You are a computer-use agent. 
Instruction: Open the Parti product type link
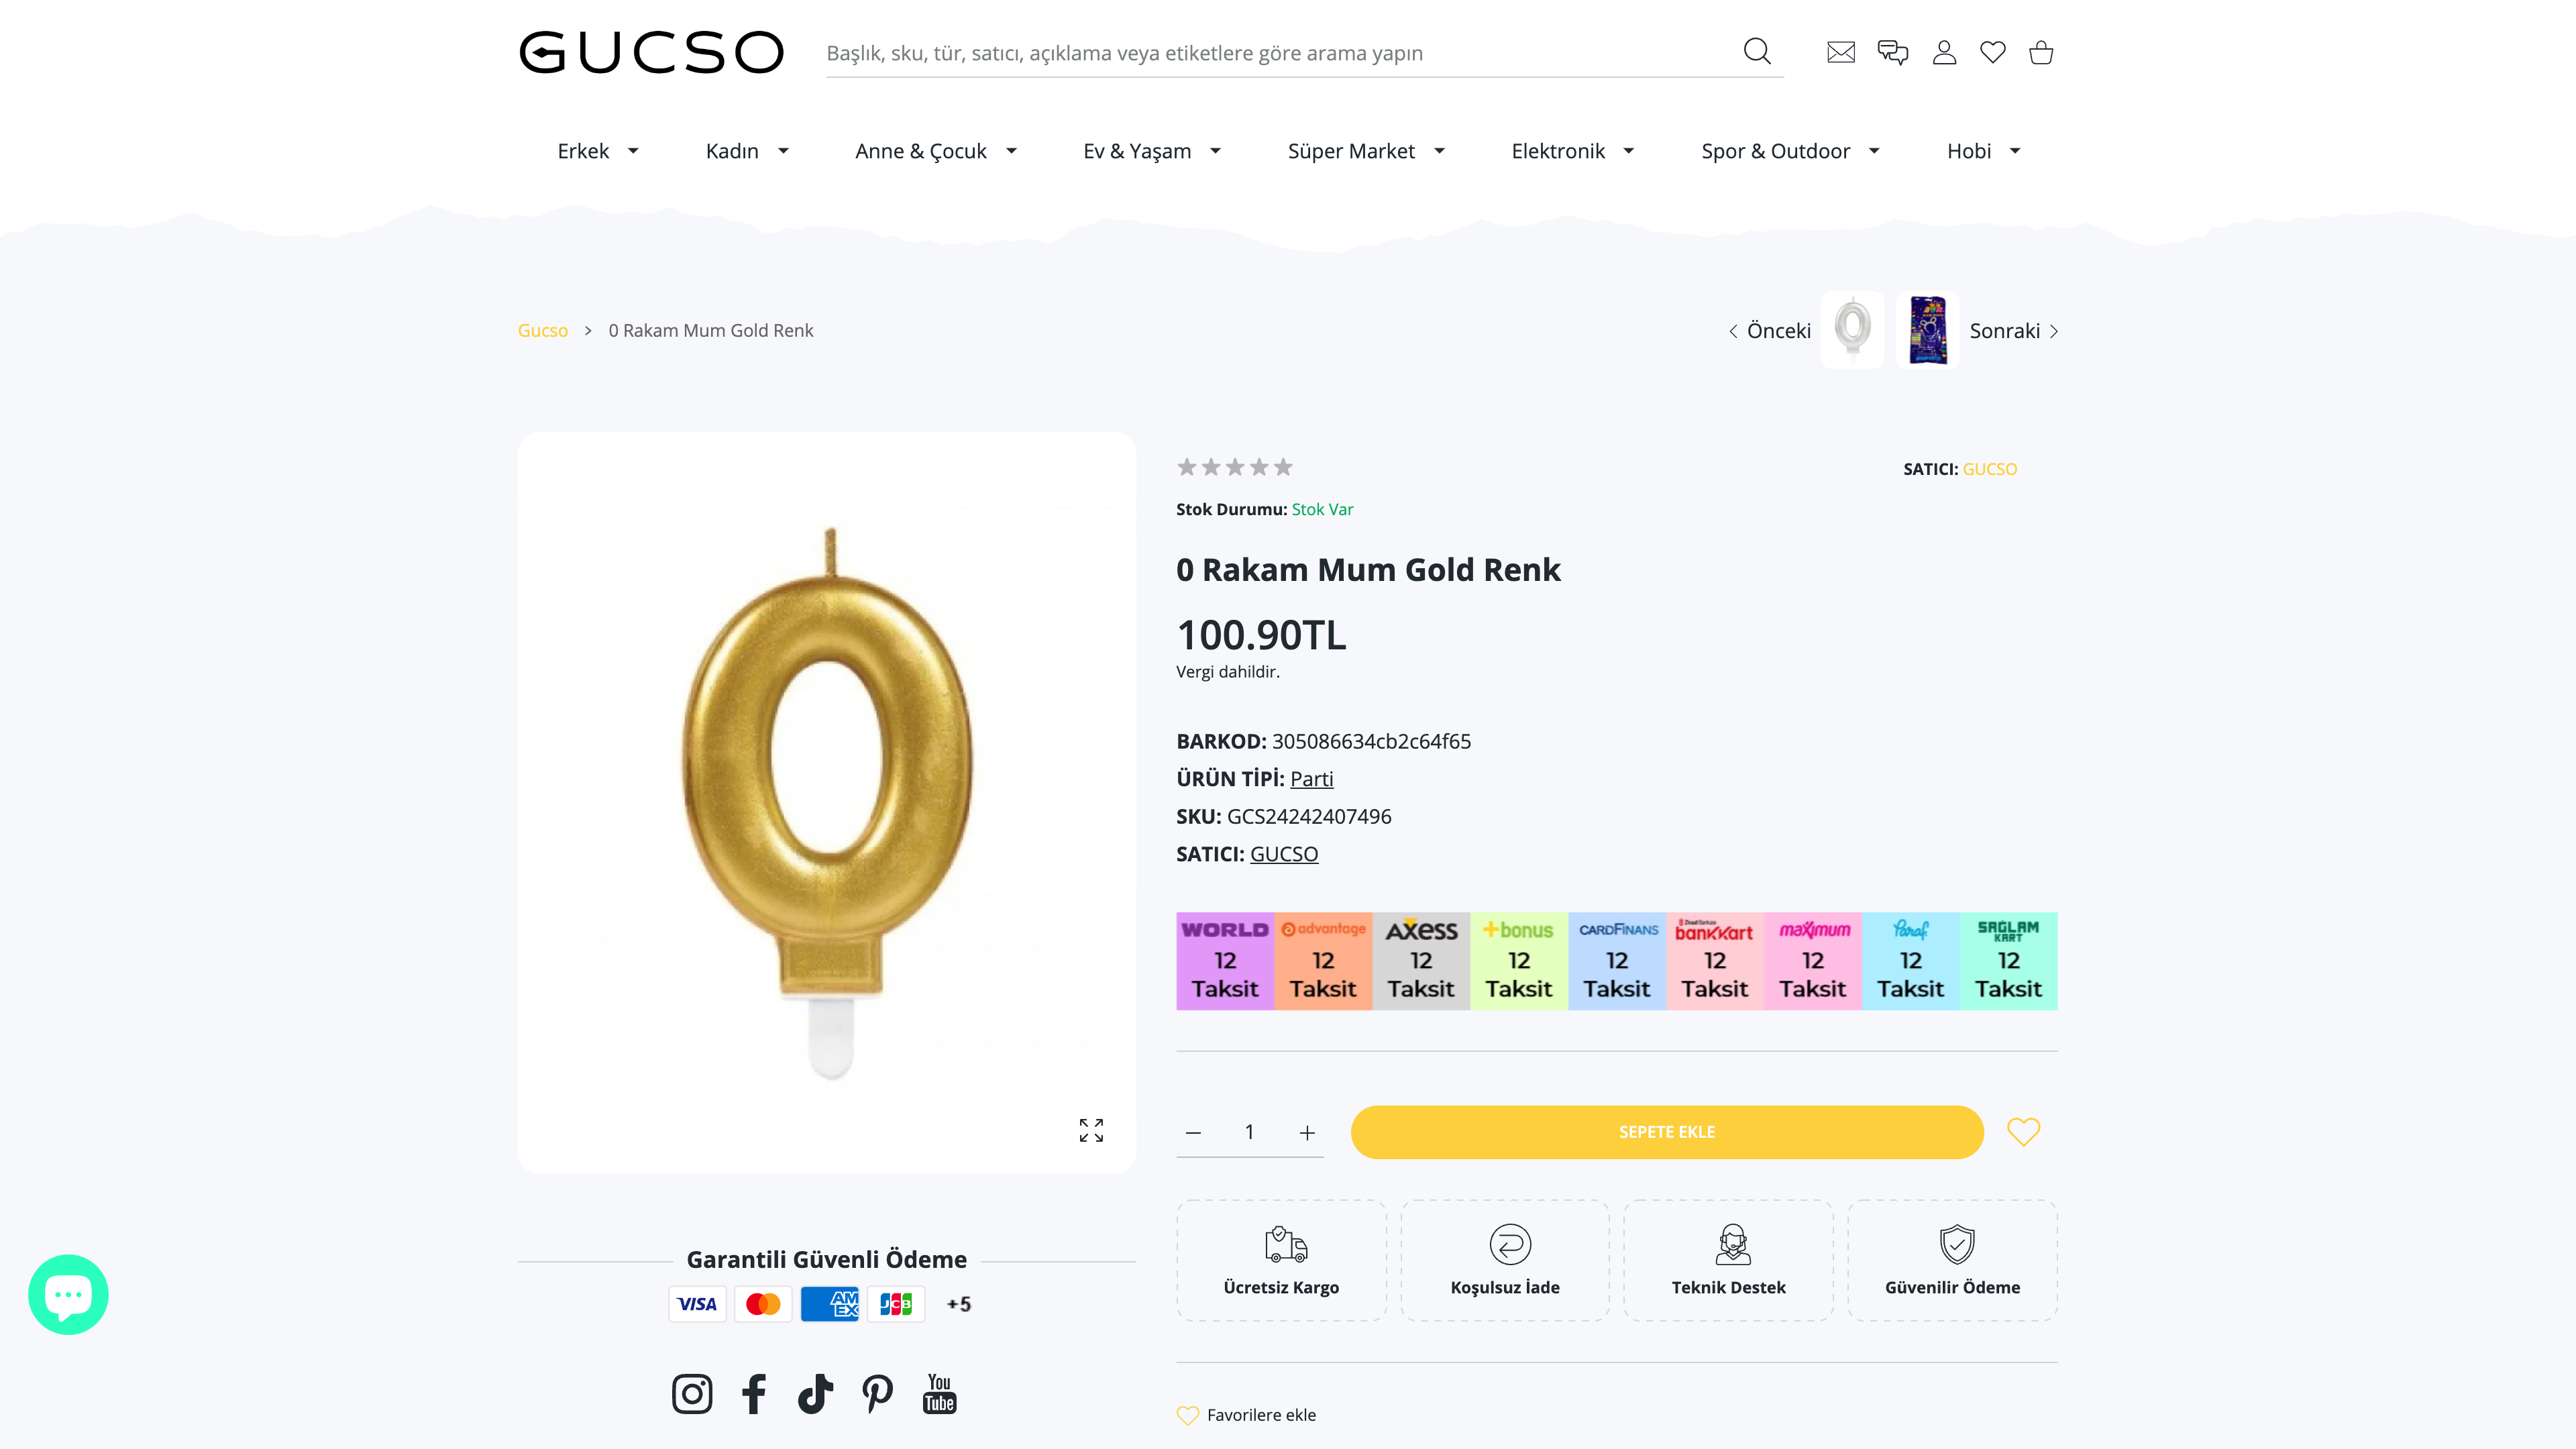1311,778
